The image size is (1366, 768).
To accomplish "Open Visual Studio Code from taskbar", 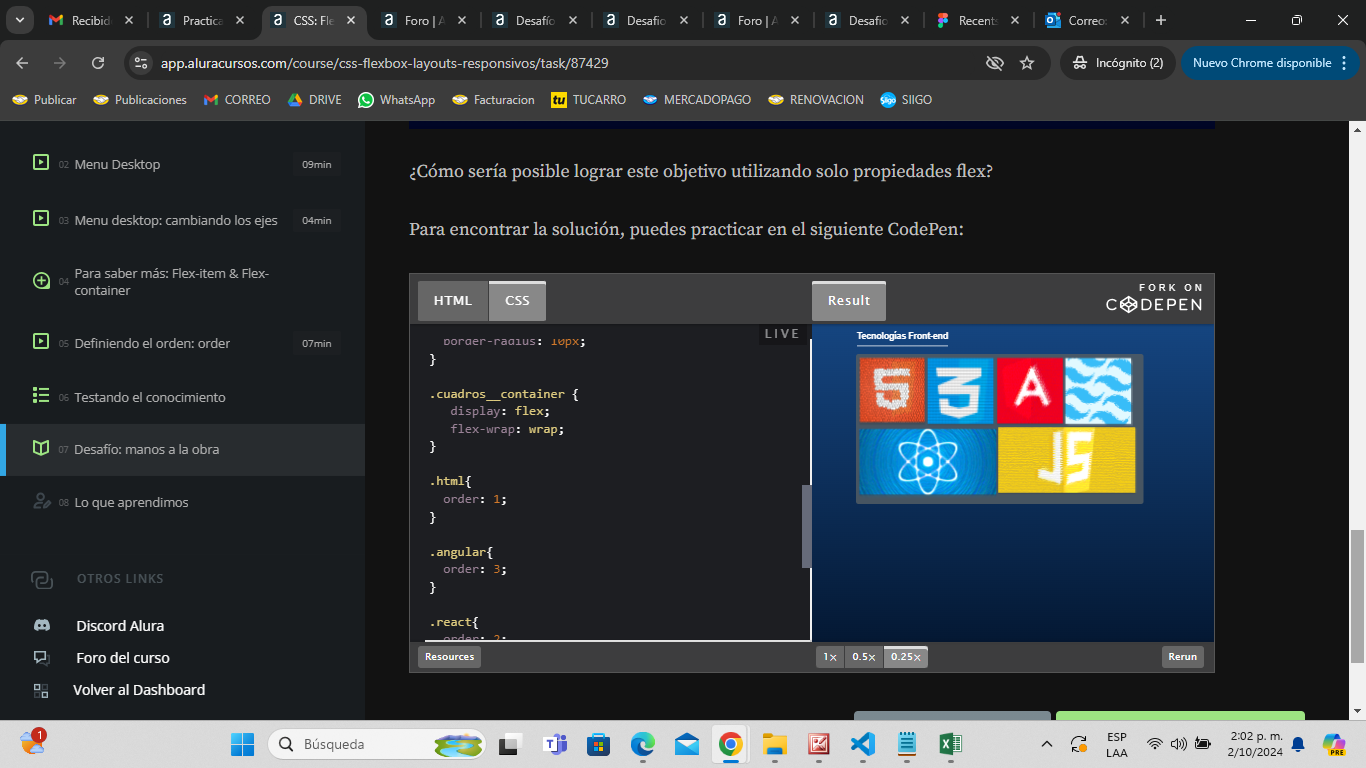I will click(x=863, y=744).
